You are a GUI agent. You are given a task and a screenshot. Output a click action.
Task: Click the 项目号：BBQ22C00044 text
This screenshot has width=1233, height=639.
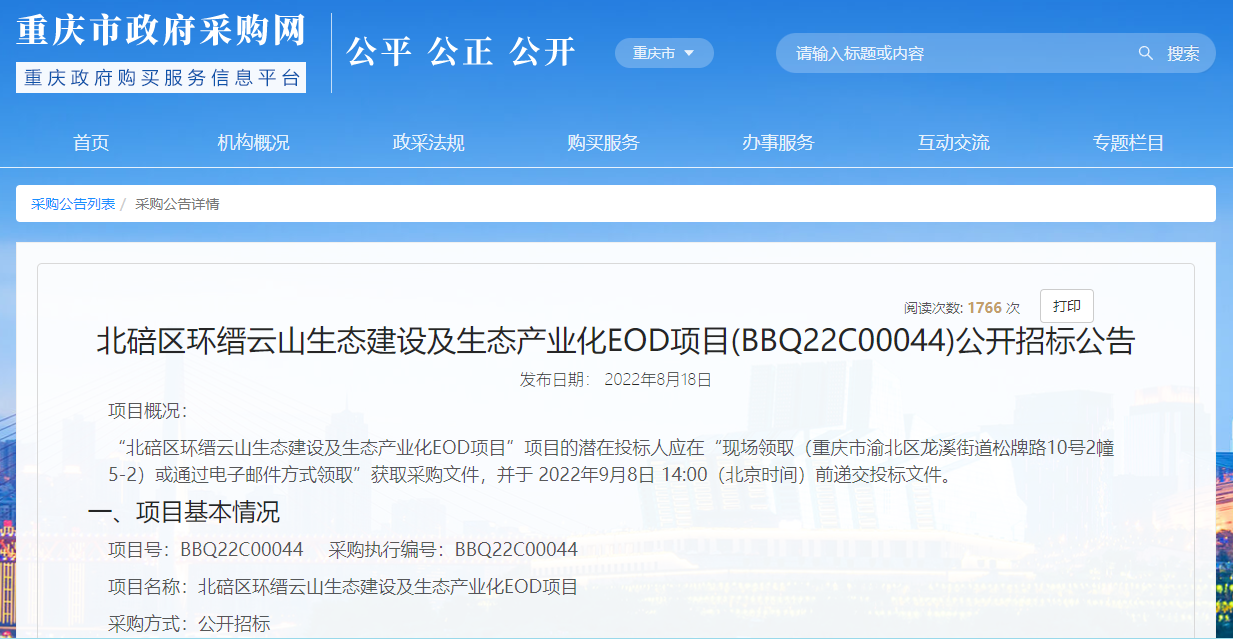click(x=206, y=549)
